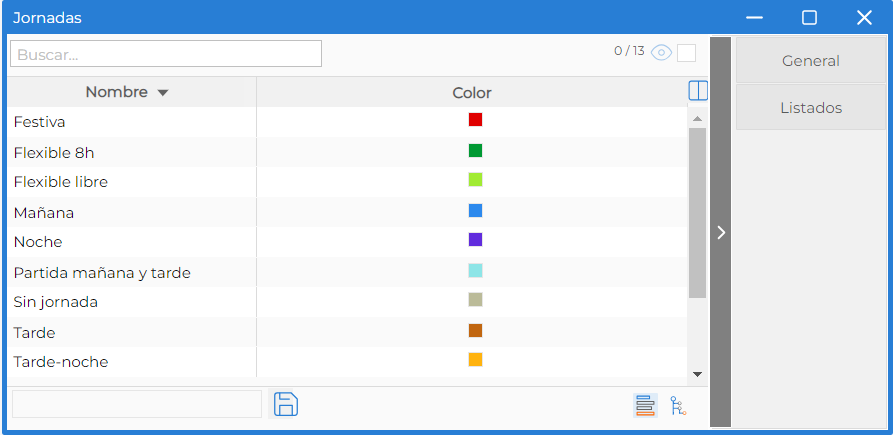Open the column chooser icon
This screenshot has height=435, width=893.
pyautogui.click(x=698, y=91)
